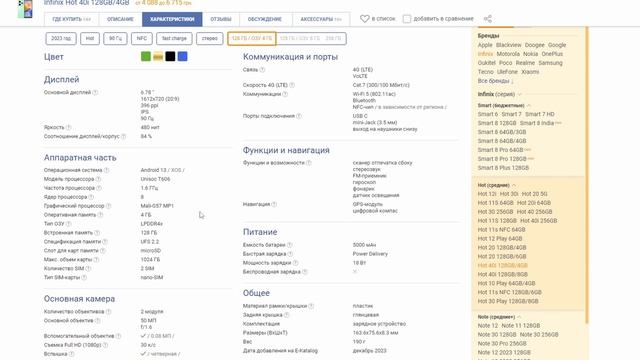Click the стерео tag button
640x360 pixels.
pyautogui.click(x=210, y=38)
